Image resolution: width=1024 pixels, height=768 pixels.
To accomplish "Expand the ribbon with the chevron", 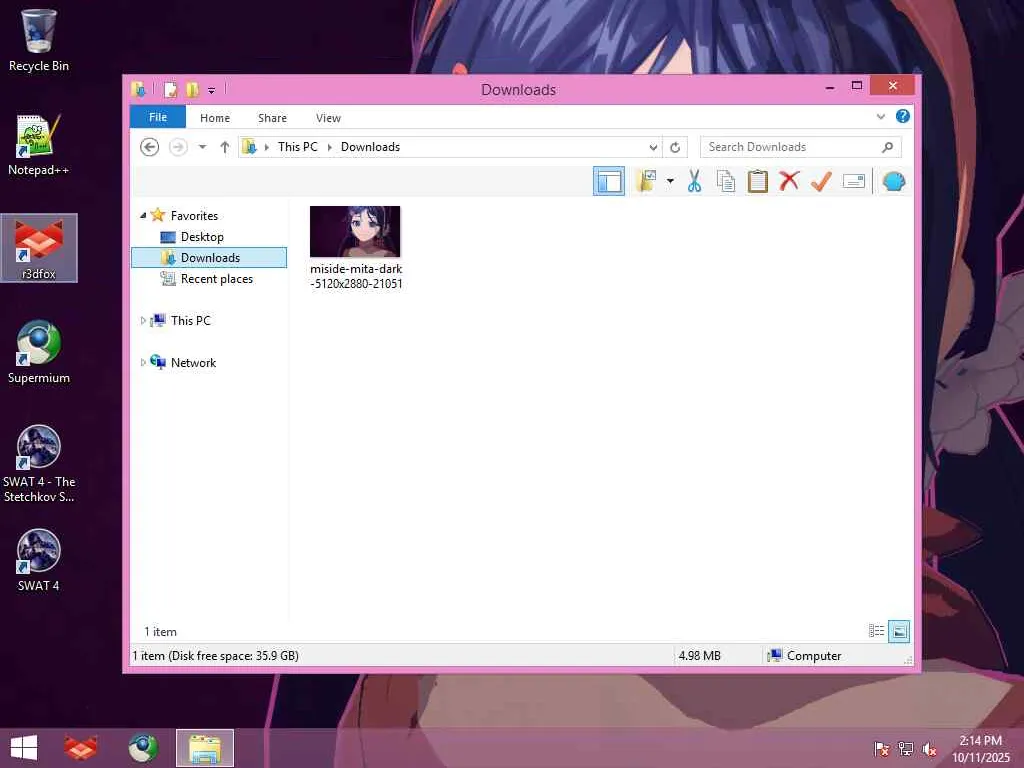I will click(880, 117).
